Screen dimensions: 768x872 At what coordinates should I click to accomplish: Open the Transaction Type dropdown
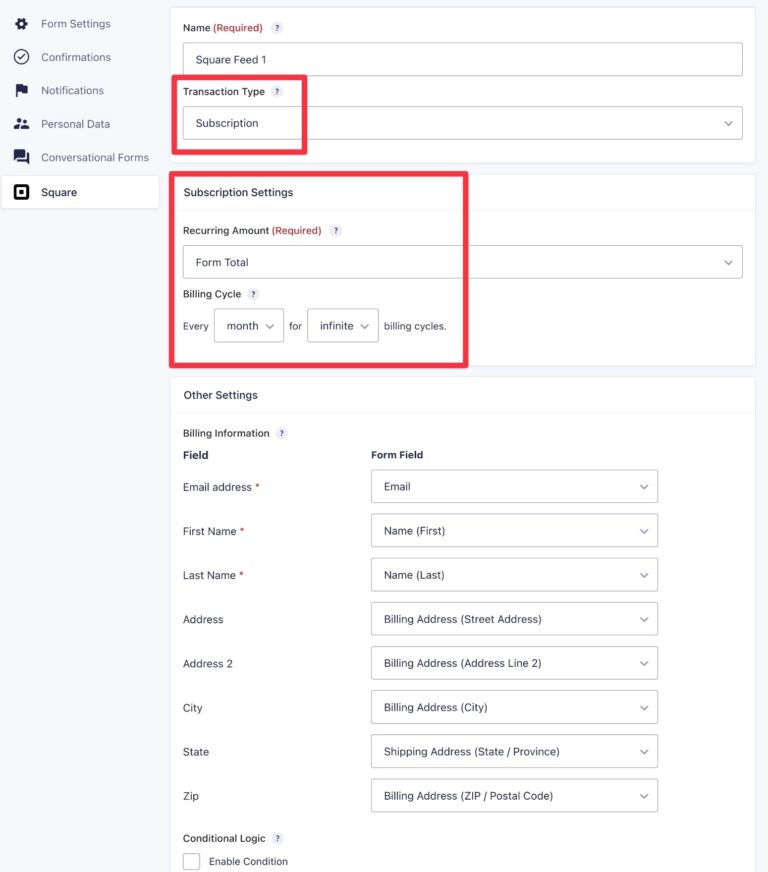[460, 122]
